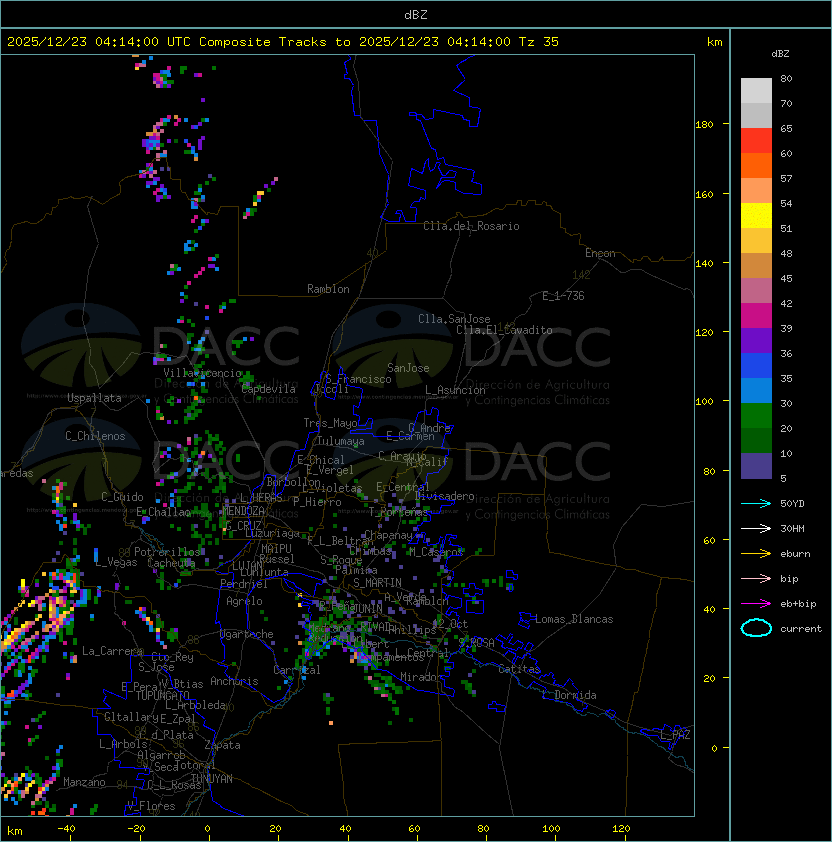Click the 'C_Guido' map label
The image size is (832, 842).
tap(122, 497)
